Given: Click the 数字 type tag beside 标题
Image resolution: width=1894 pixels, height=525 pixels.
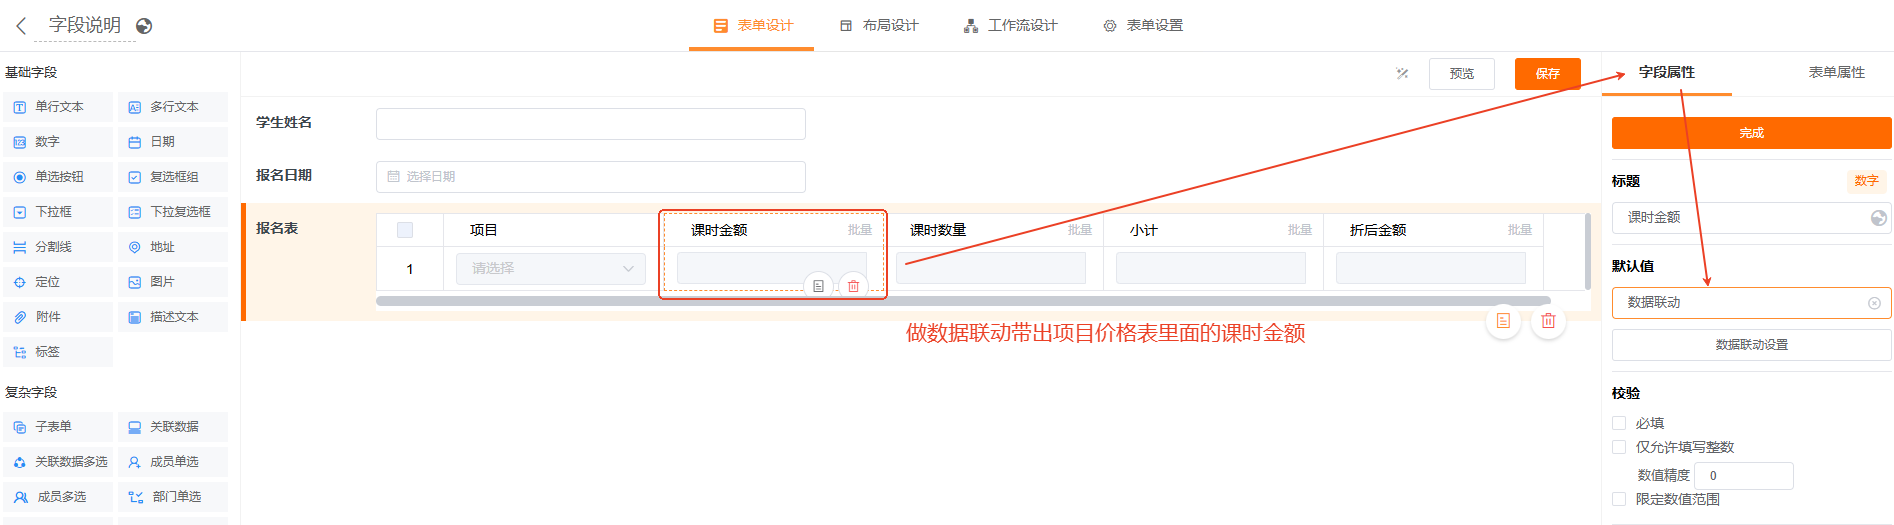Looking at the screenshot, I should (x=1866, y=181).
